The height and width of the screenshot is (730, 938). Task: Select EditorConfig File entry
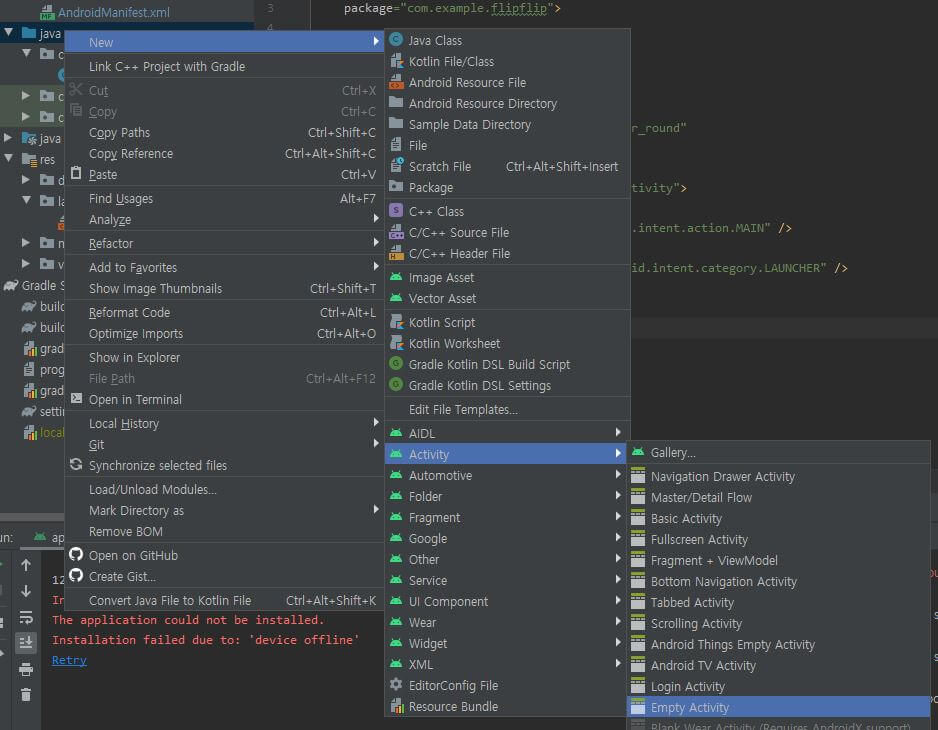tap(507, 686)
